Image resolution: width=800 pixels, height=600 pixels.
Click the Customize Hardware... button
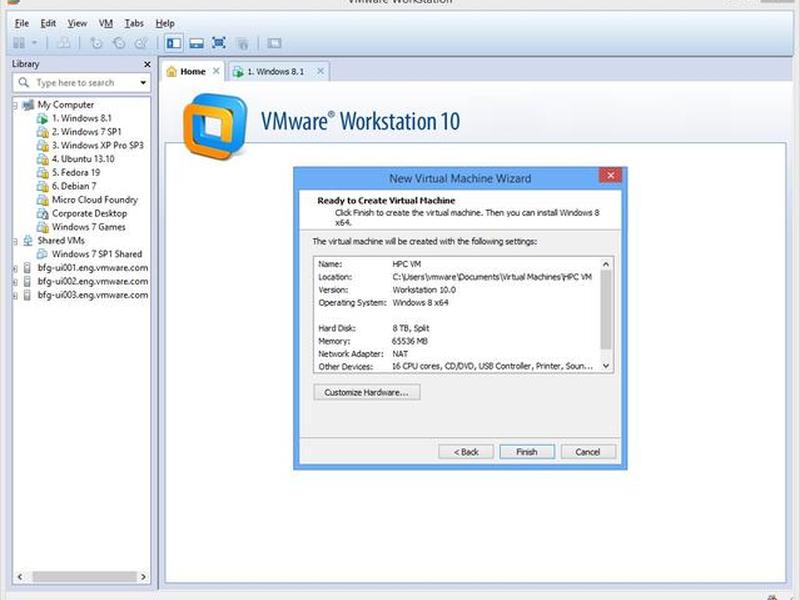click(367, 392)
